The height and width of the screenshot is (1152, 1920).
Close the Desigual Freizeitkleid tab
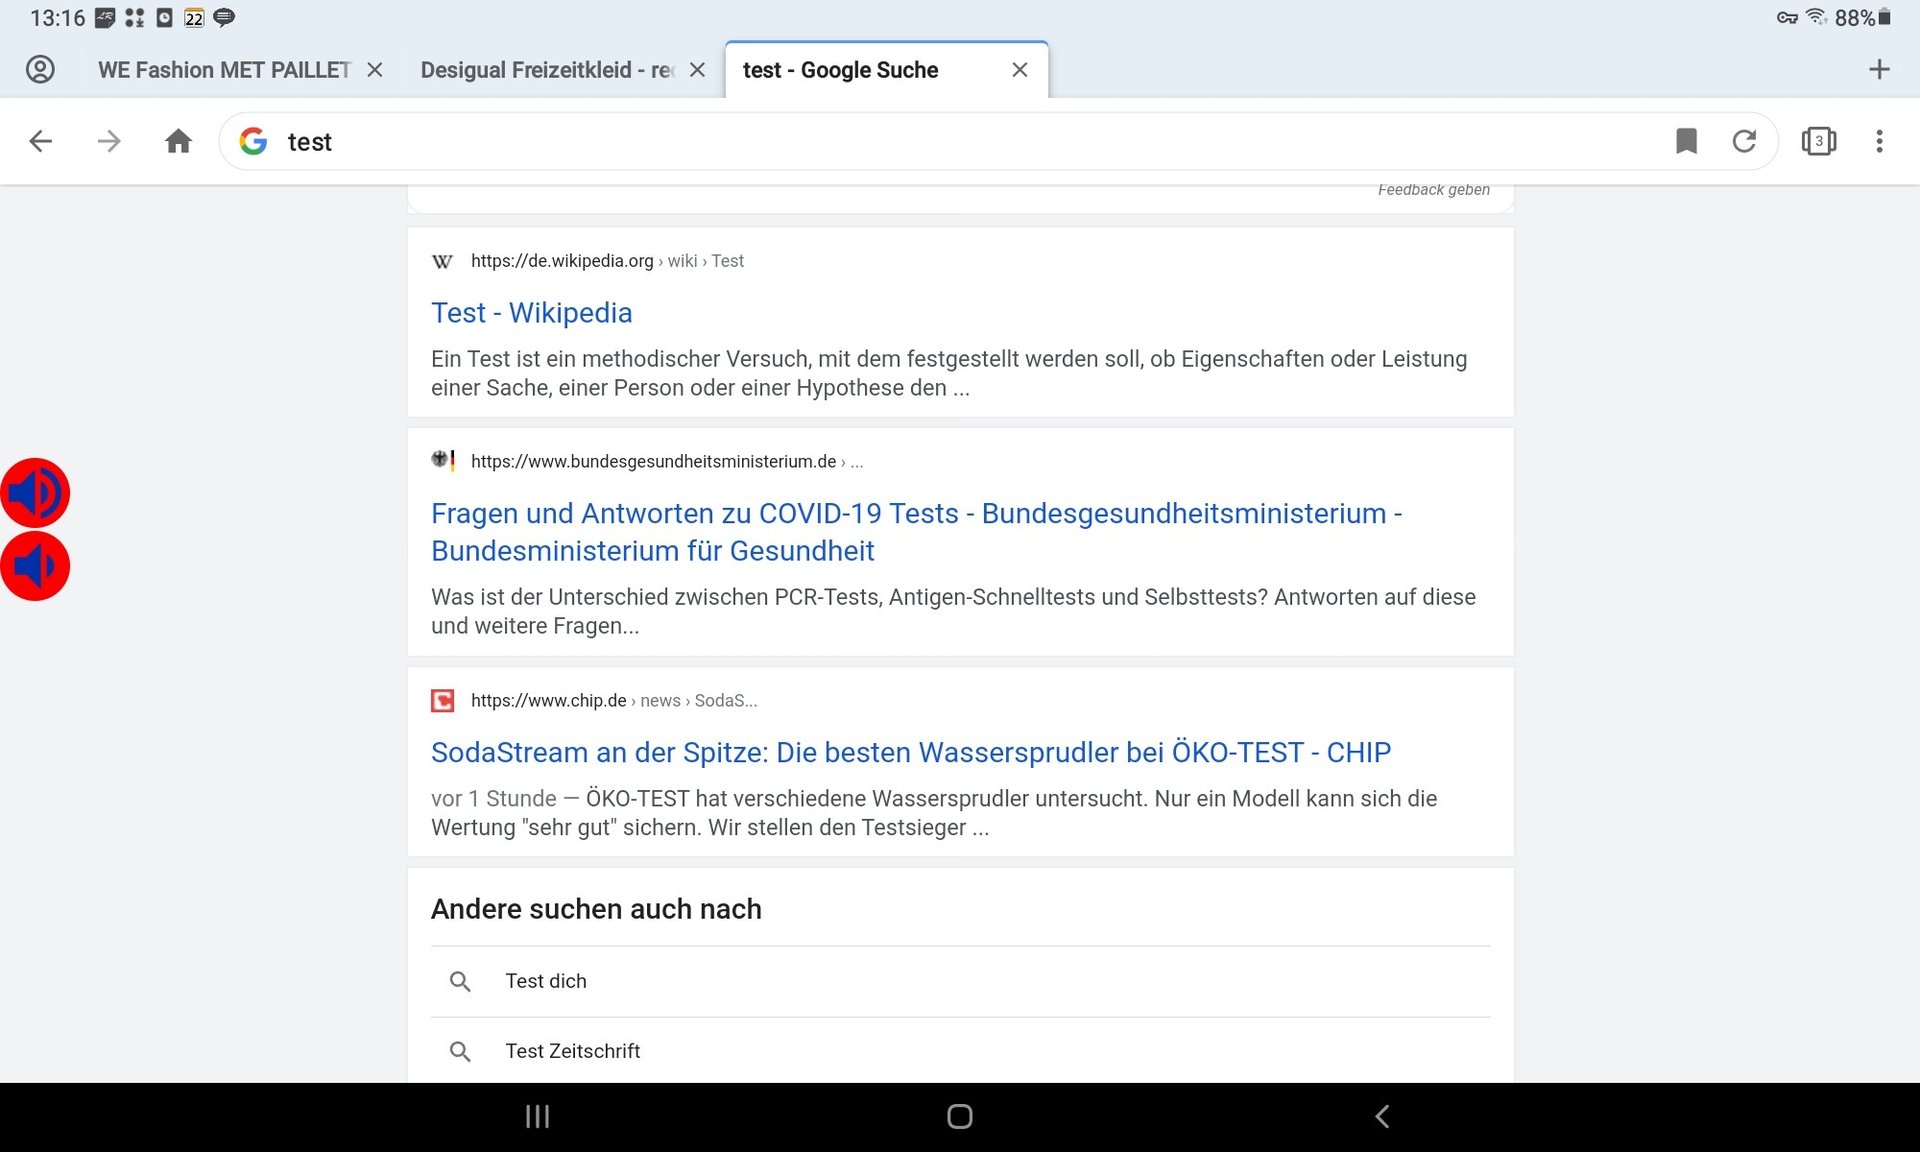pyautogui.click(x=698, y=70)
